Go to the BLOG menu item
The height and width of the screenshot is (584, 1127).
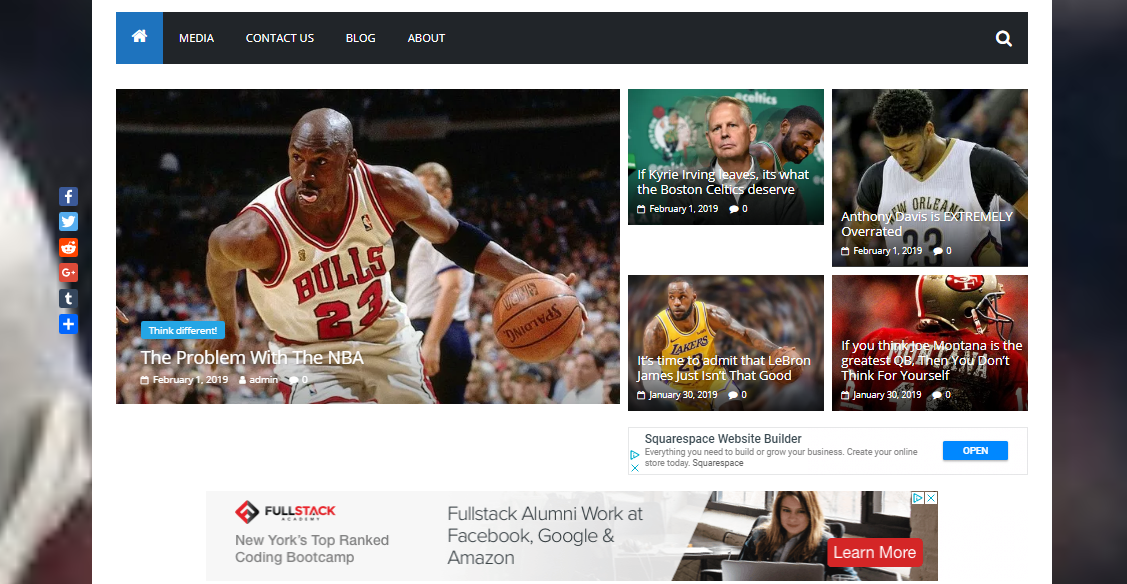(x=360, y=38)
